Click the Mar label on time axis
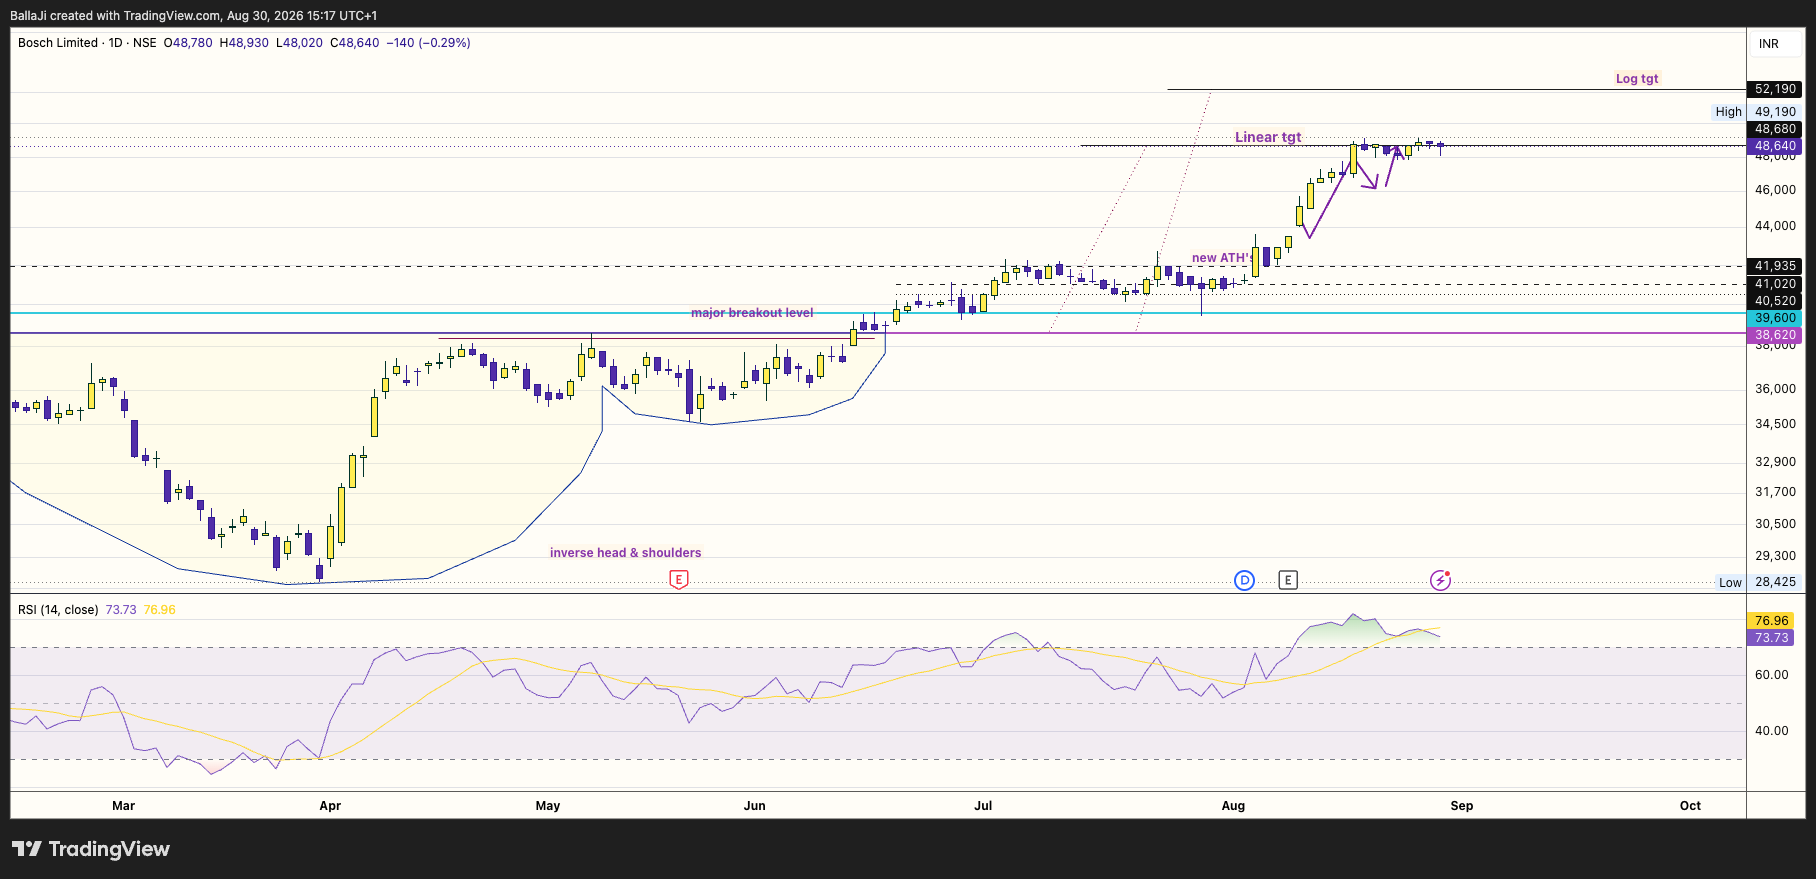Viewport: 1816px width, 879px height. click(x=123, y=806)
